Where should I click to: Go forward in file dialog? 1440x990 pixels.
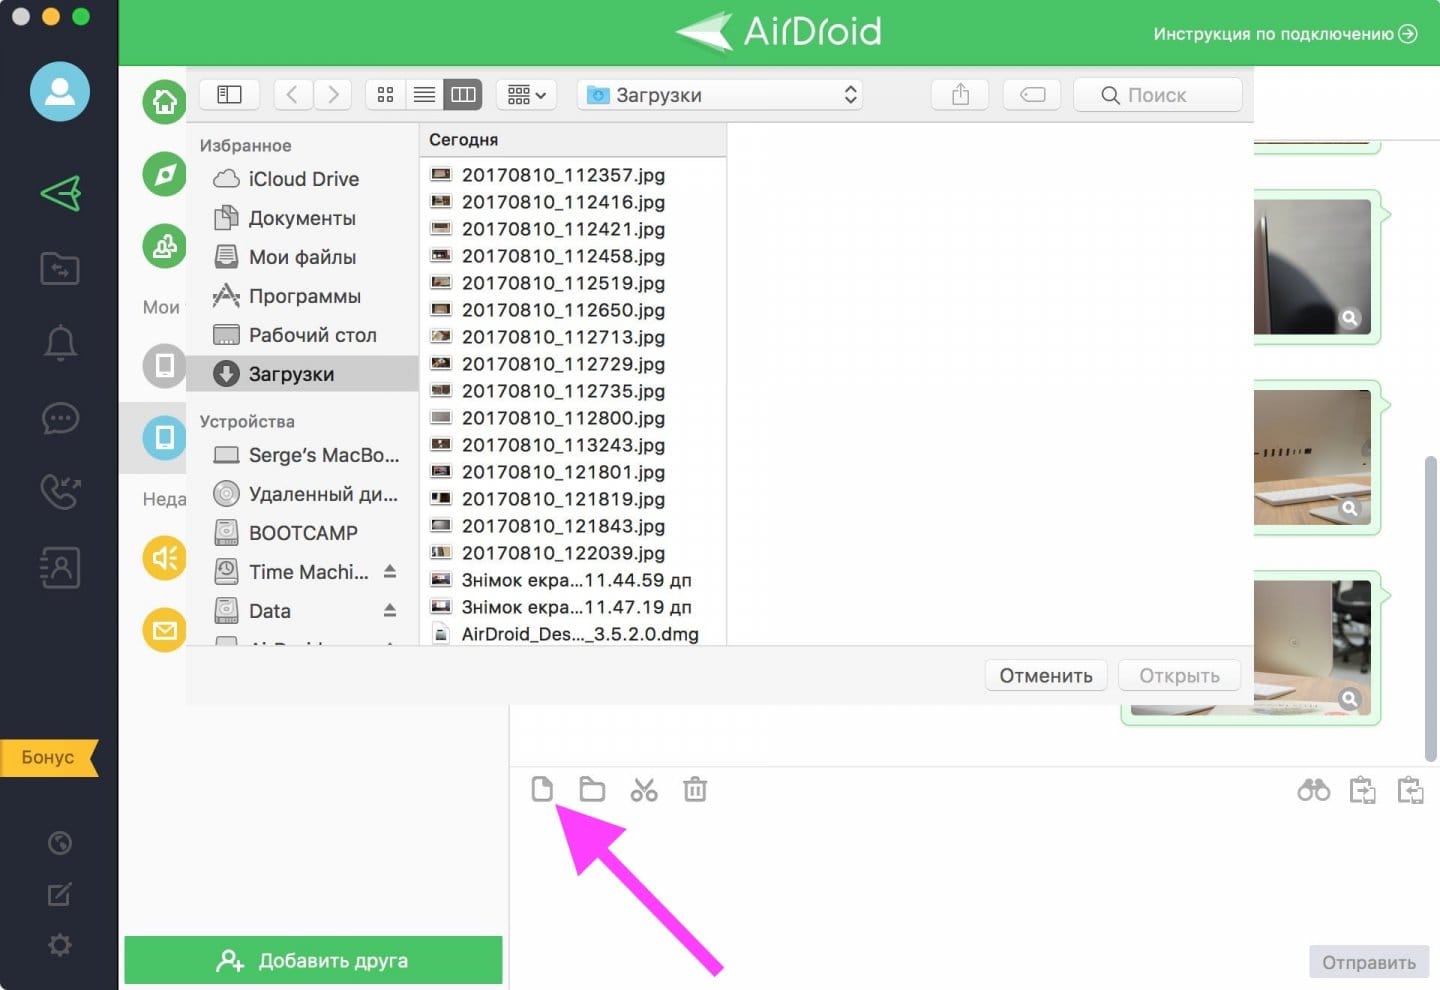pyautogui.click(x=333, y=94)
